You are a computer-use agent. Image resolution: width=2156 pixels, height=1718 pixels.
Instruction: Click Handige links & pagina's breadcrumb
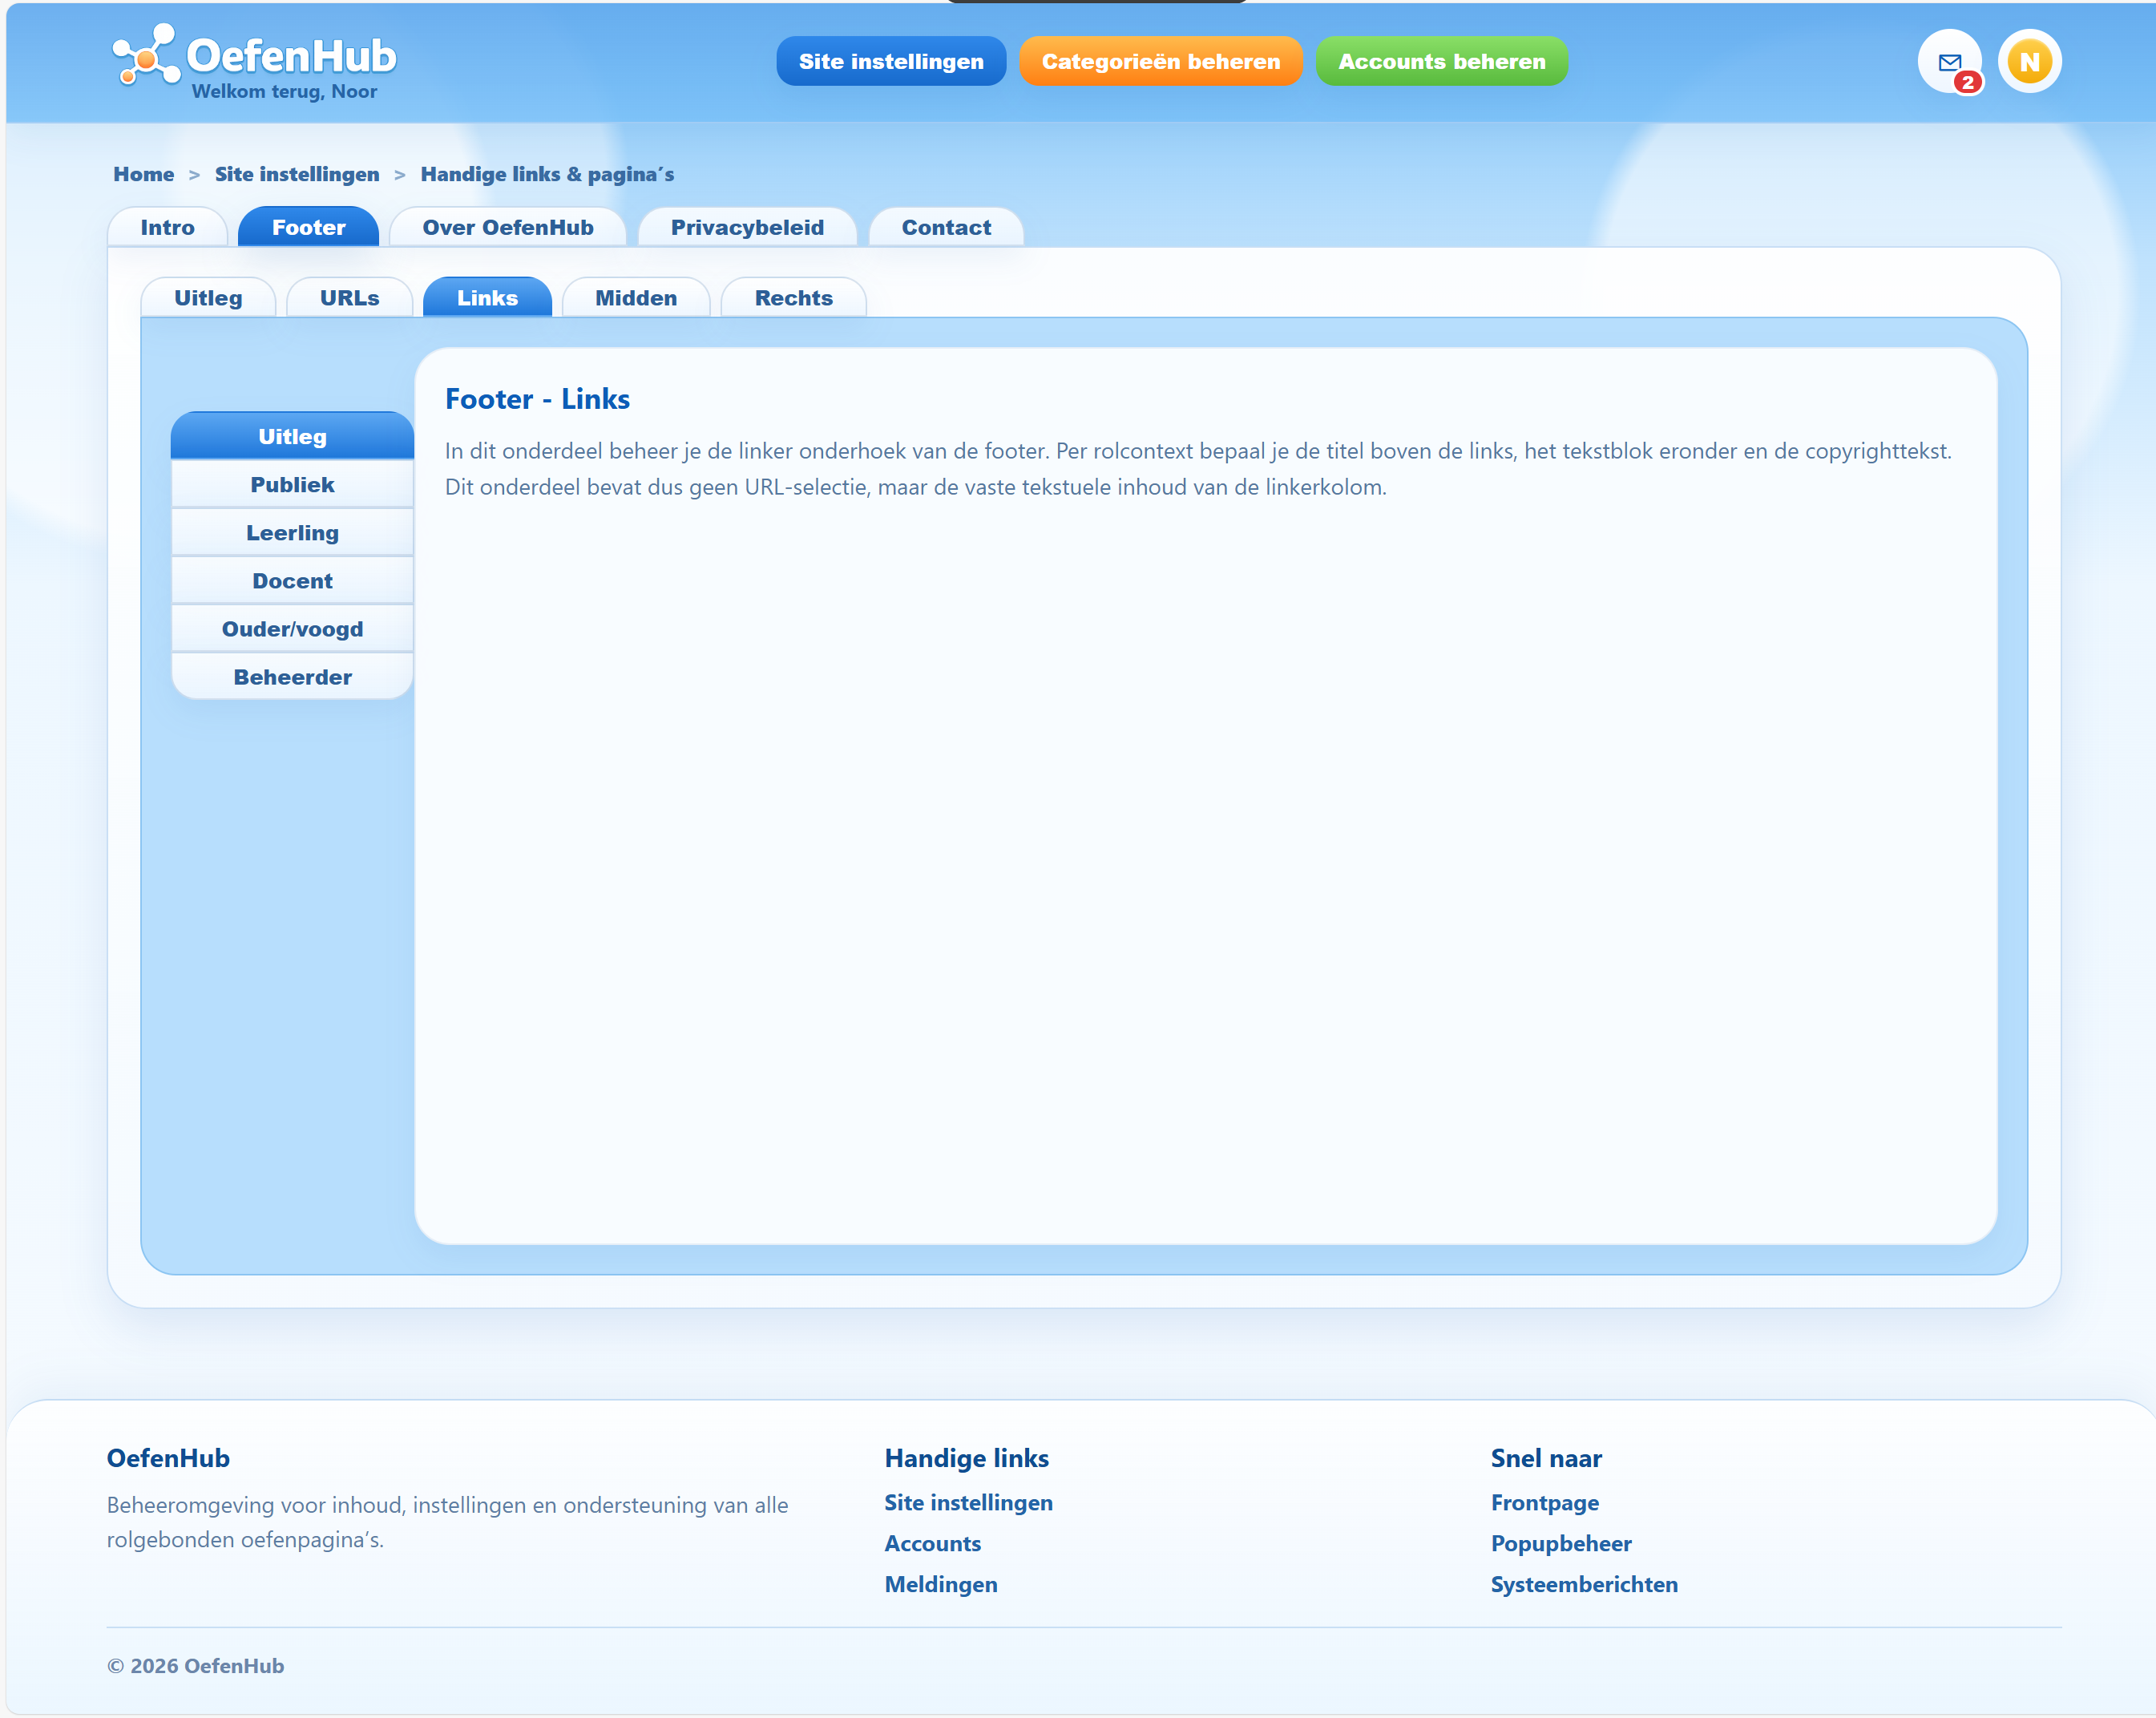click(x=547, y=174)
